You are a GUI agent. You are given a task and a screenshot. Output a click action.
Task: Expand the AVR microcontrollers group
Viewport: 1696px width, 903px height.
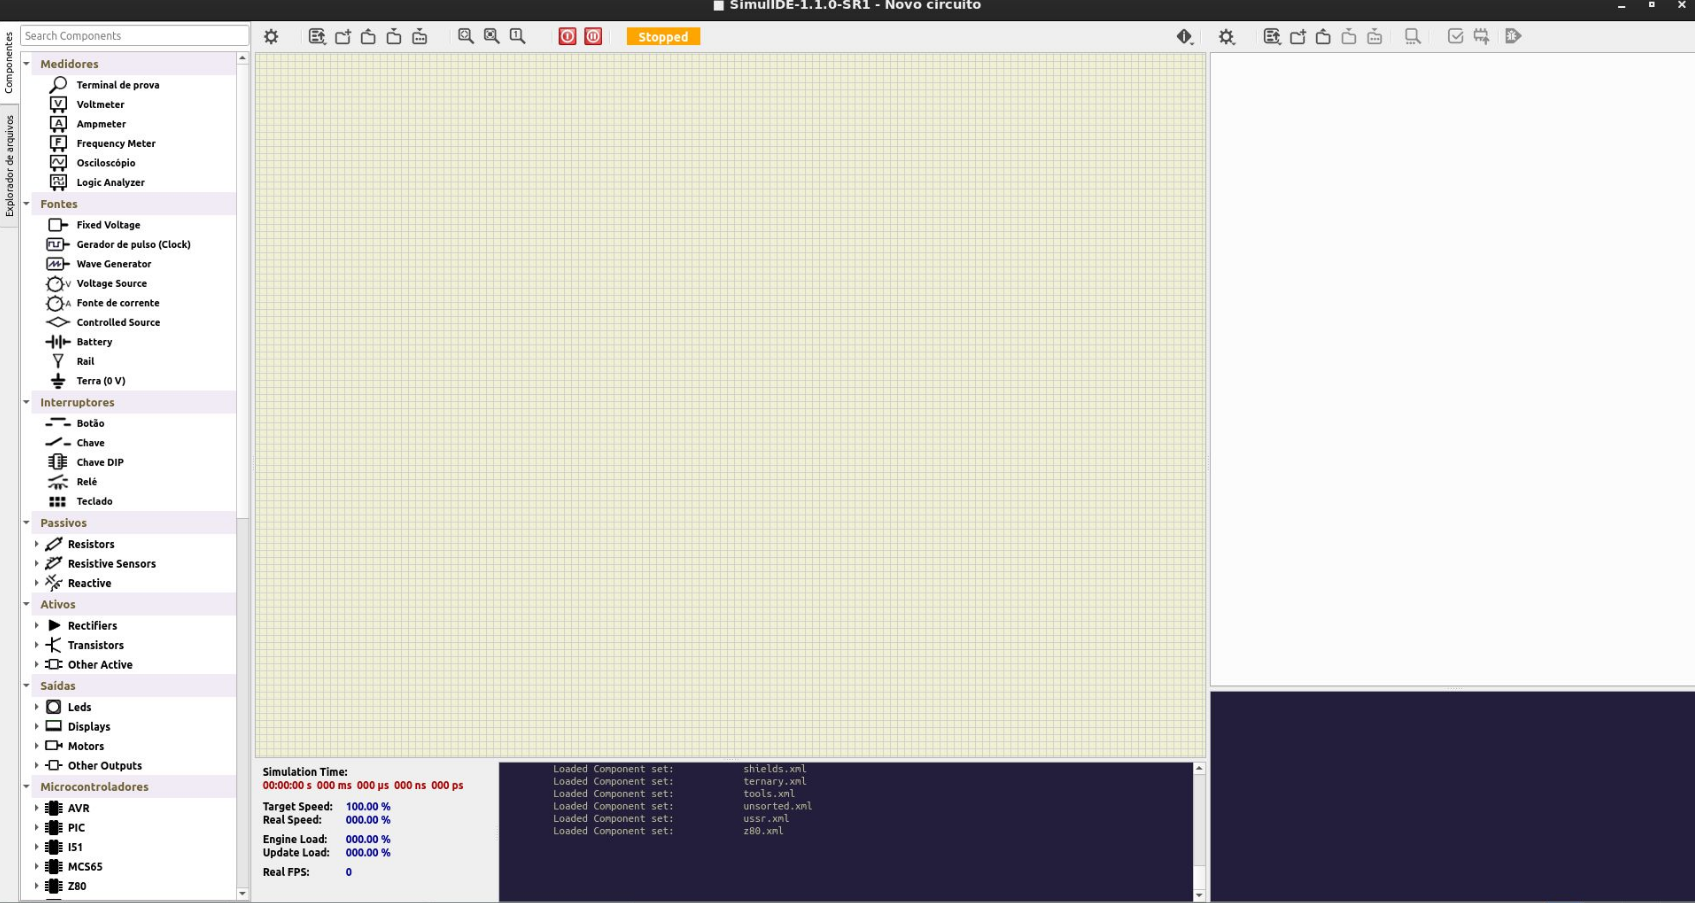(37, 808)
